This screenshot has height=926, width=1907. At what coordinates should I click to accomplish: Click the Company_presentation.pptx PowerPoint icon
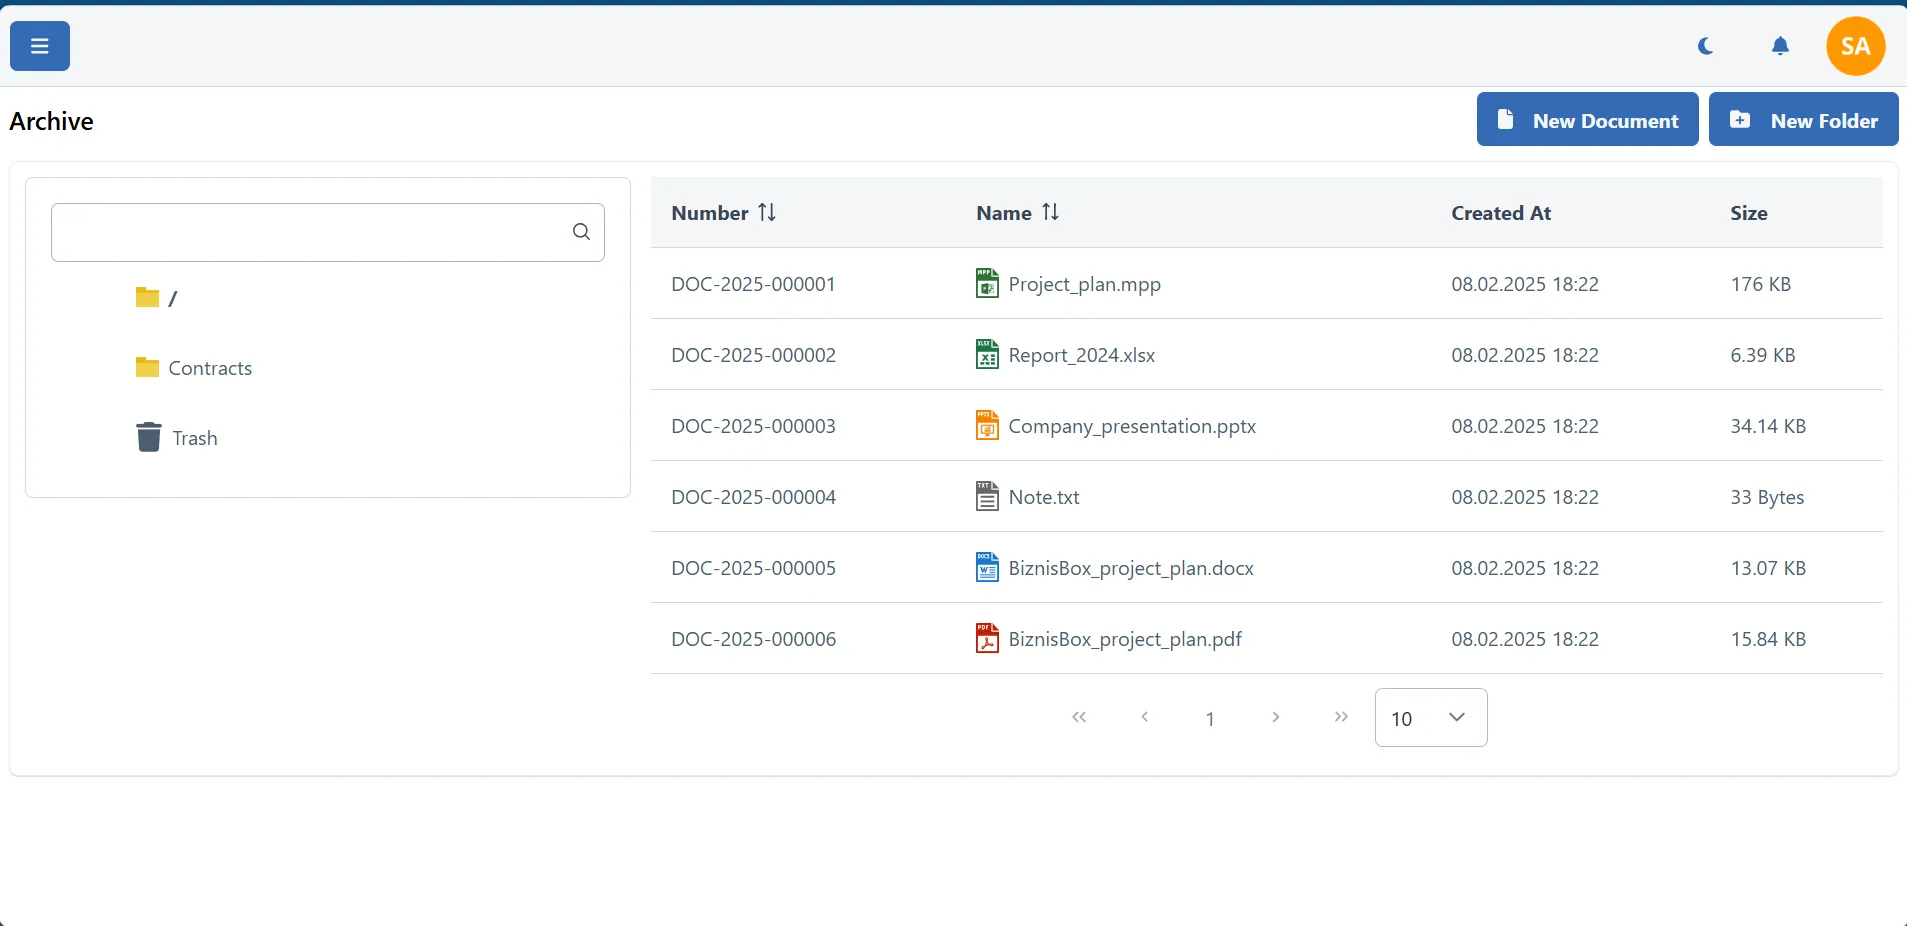[987, 426]
